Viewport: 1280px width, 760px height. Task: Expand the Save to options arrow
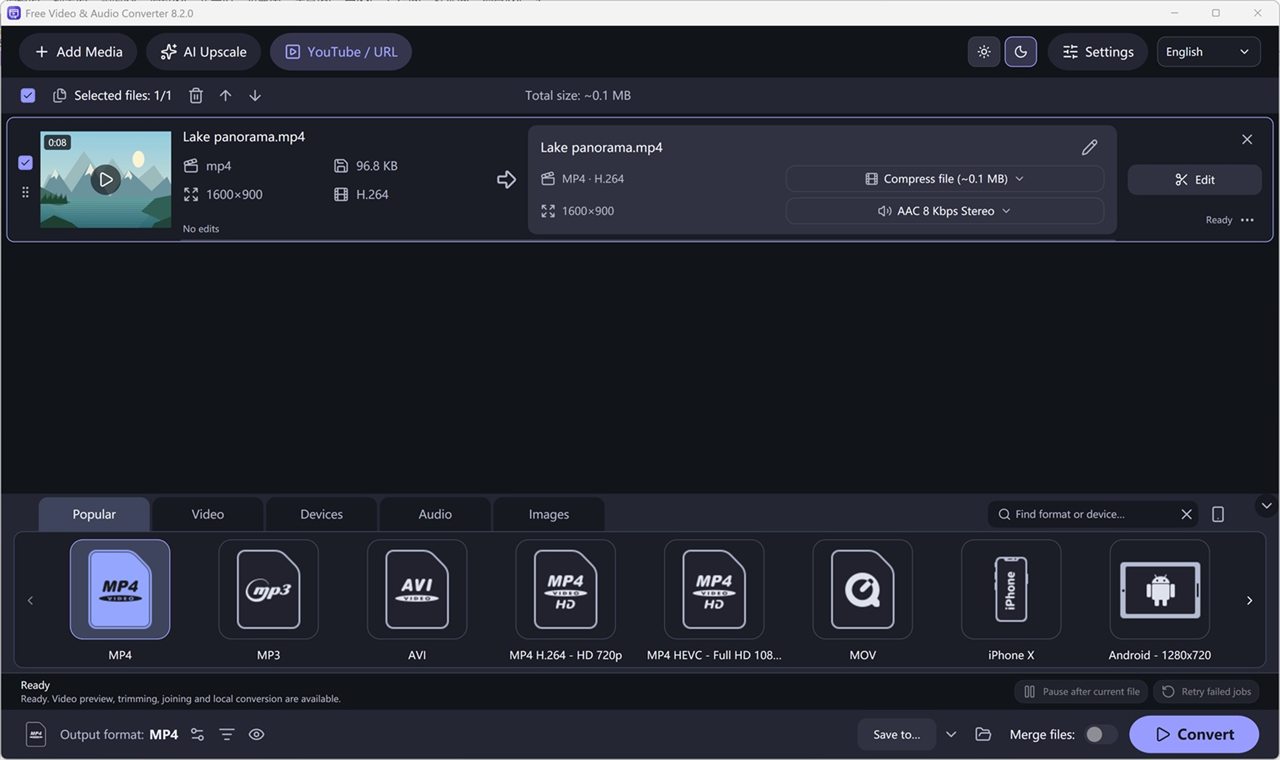(x=951, y=734)
